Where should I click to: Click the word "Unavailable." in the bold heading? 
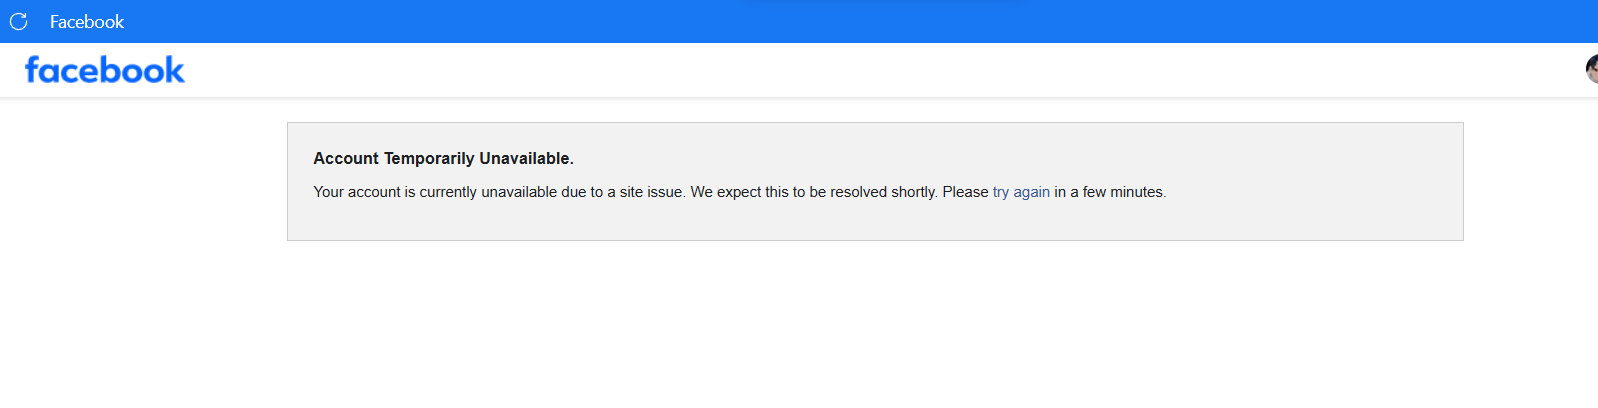[x=526, y=158]
